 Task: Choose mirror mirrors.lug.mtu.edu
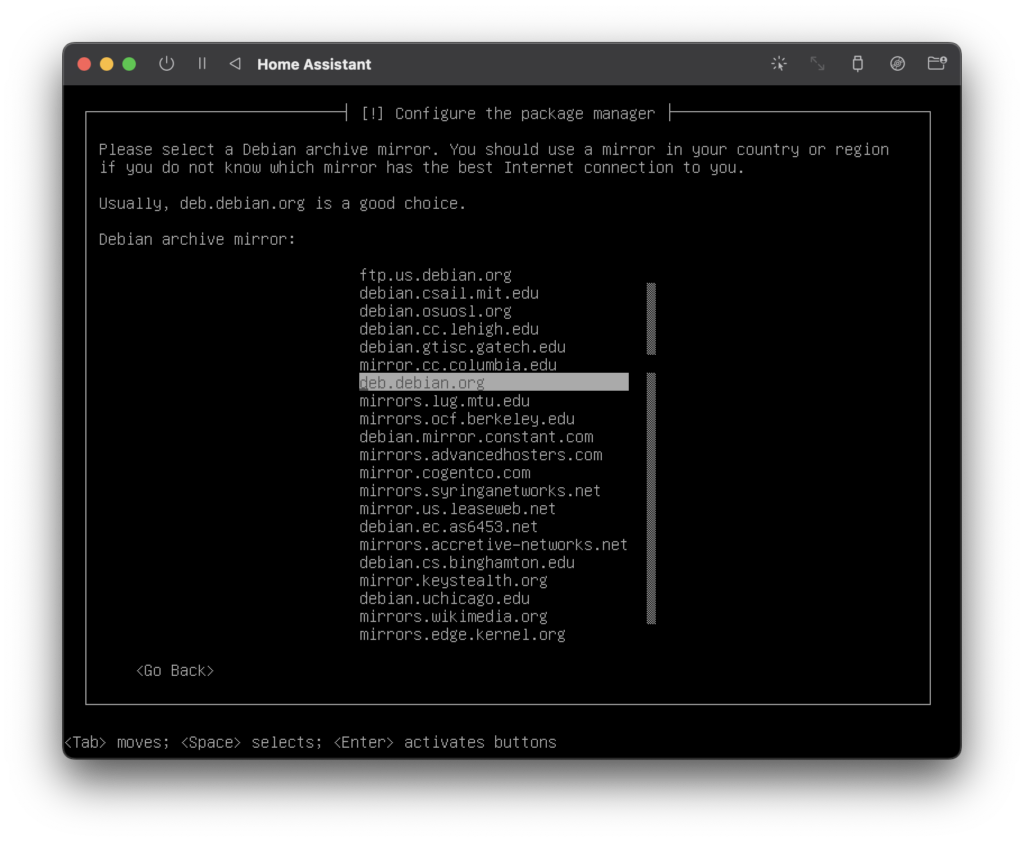tap(444, 401)
